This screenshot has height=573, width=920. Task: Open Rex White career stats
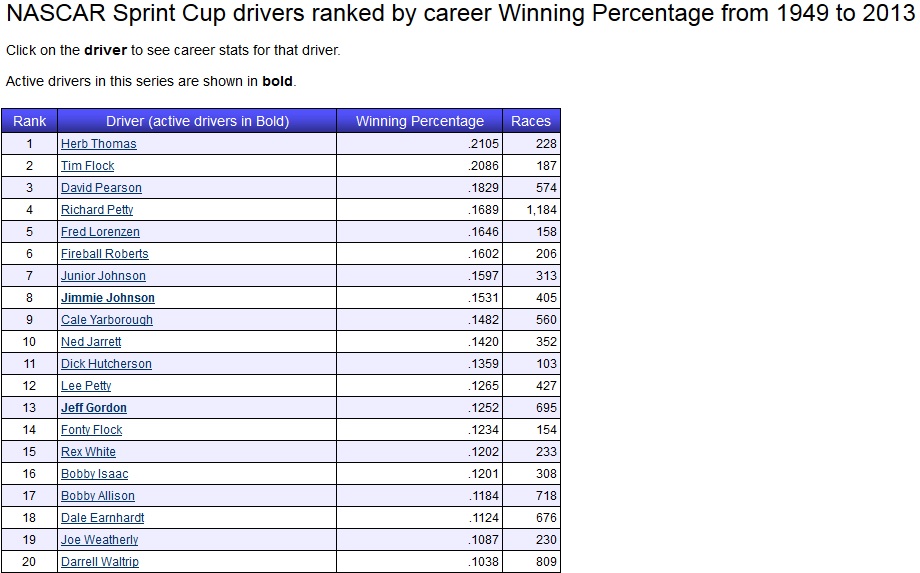88,452
